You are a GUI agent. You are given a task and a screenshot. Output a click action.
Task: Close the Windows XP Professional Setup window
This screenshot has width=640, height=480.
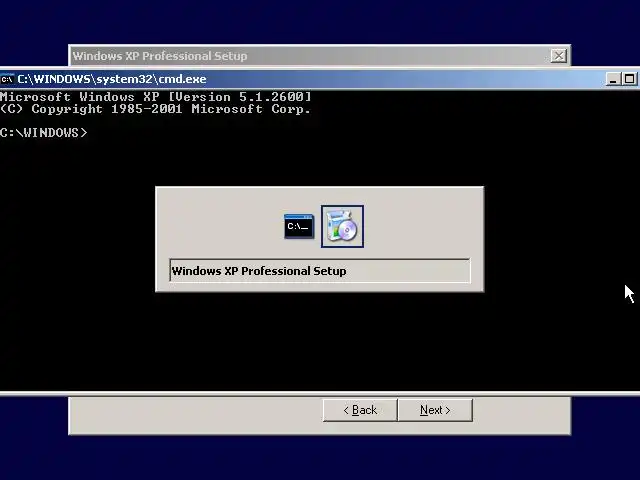coord(558,56)
